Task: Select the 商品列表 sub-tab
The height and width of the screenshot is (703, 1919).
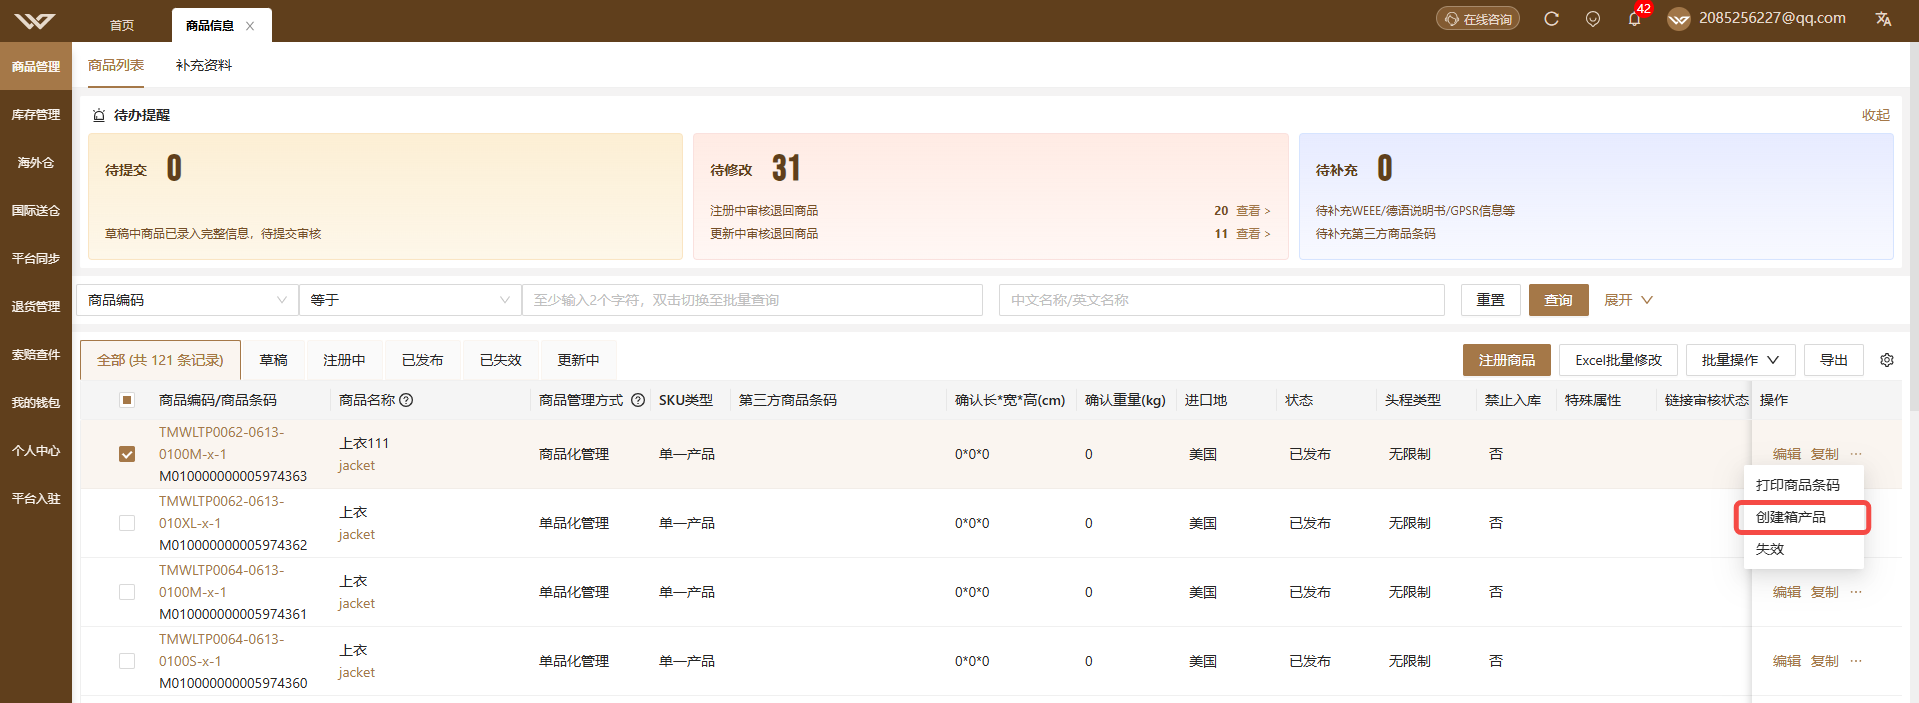Action: click(116, 65)
